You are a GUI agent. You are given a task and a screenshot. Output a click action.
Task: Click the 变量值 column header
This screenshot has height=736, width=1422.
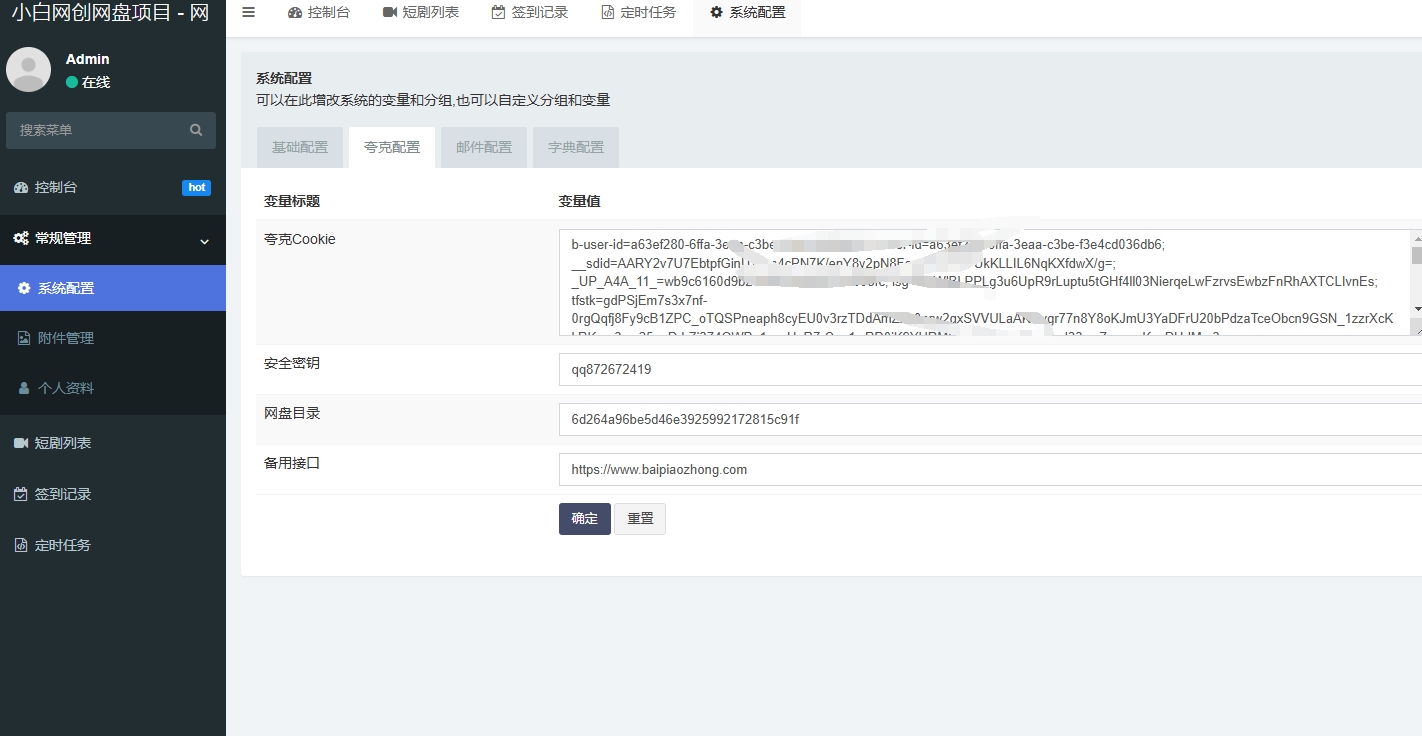click(579, 201)
